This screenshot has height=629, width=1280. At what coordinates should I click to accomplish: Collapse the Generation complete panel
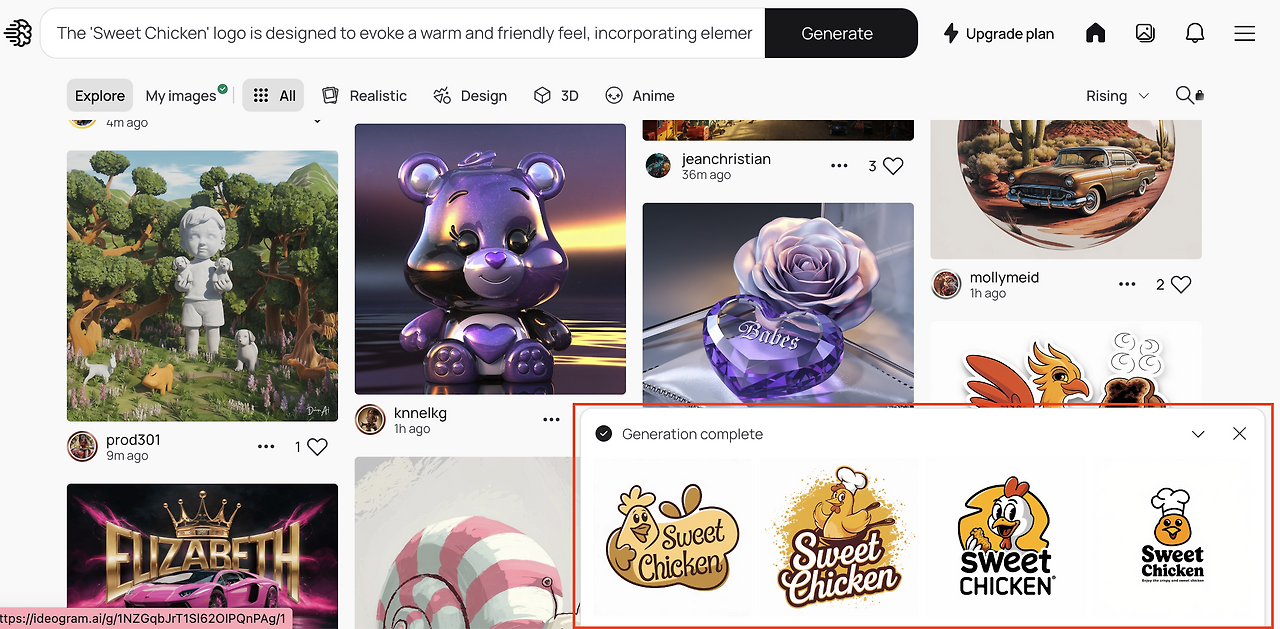point(1198,434)
